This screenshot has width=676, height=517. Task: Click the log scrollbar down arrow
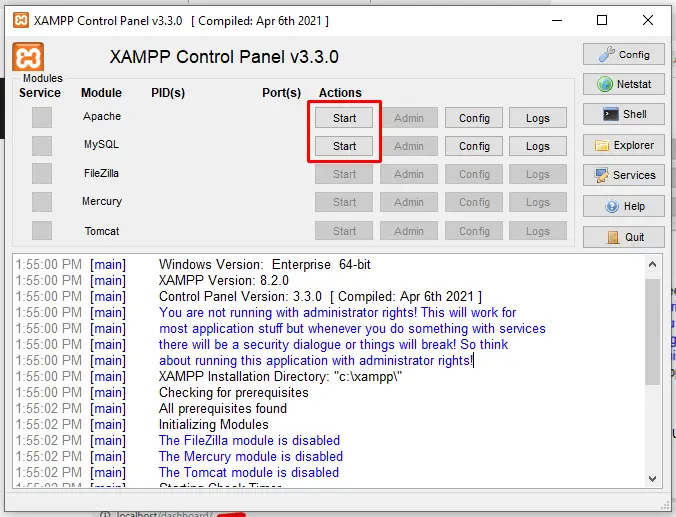click(x=652, y=479)
